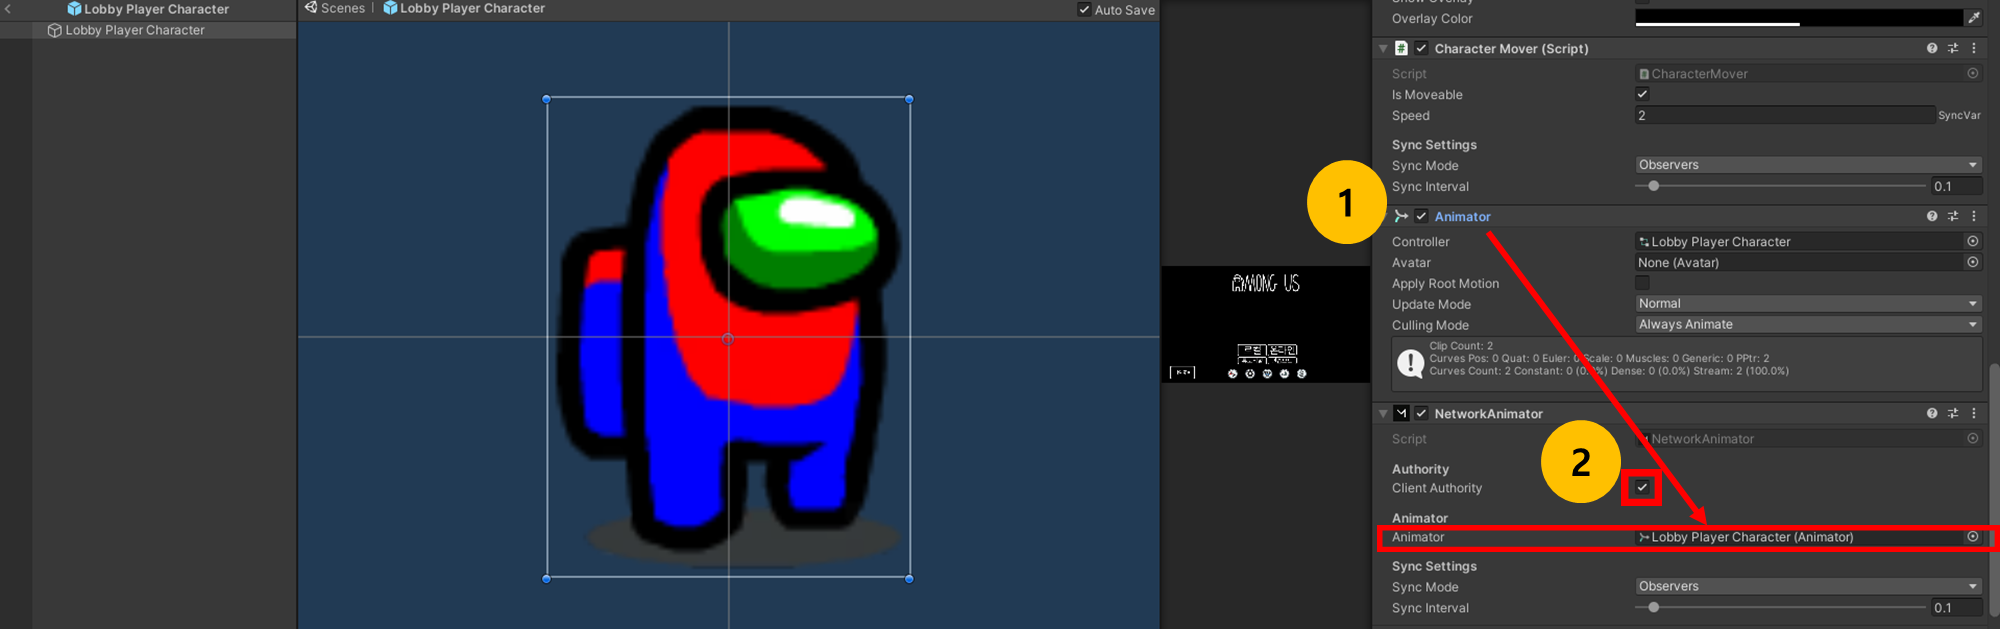Open the Character Mover component options menu
This screenshot has height=629, width=2000.
point(1974,48)
